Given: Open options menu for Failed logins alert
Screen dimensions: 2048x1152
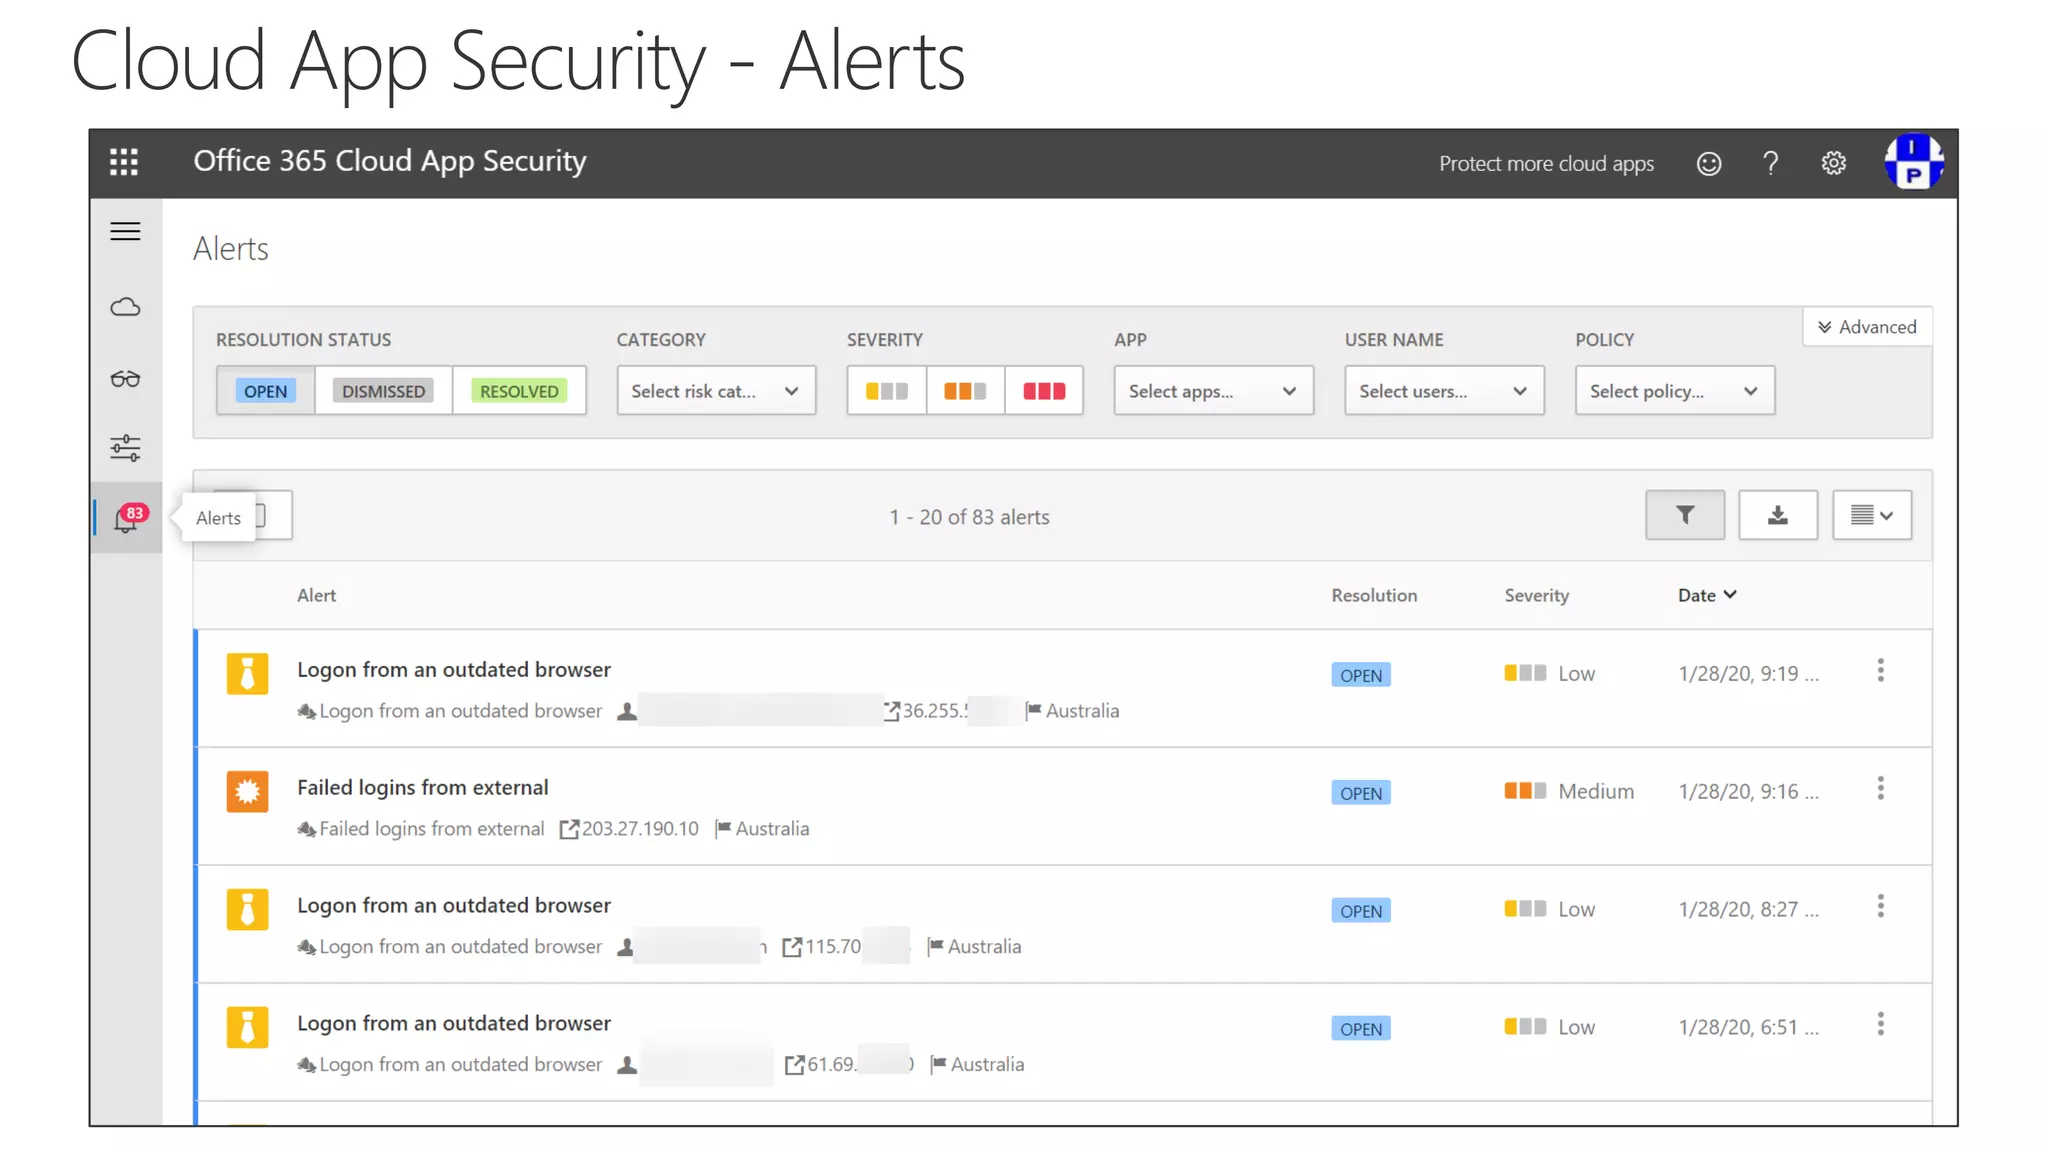Looking at the screenshot, I should click(x=1880, y=789).
